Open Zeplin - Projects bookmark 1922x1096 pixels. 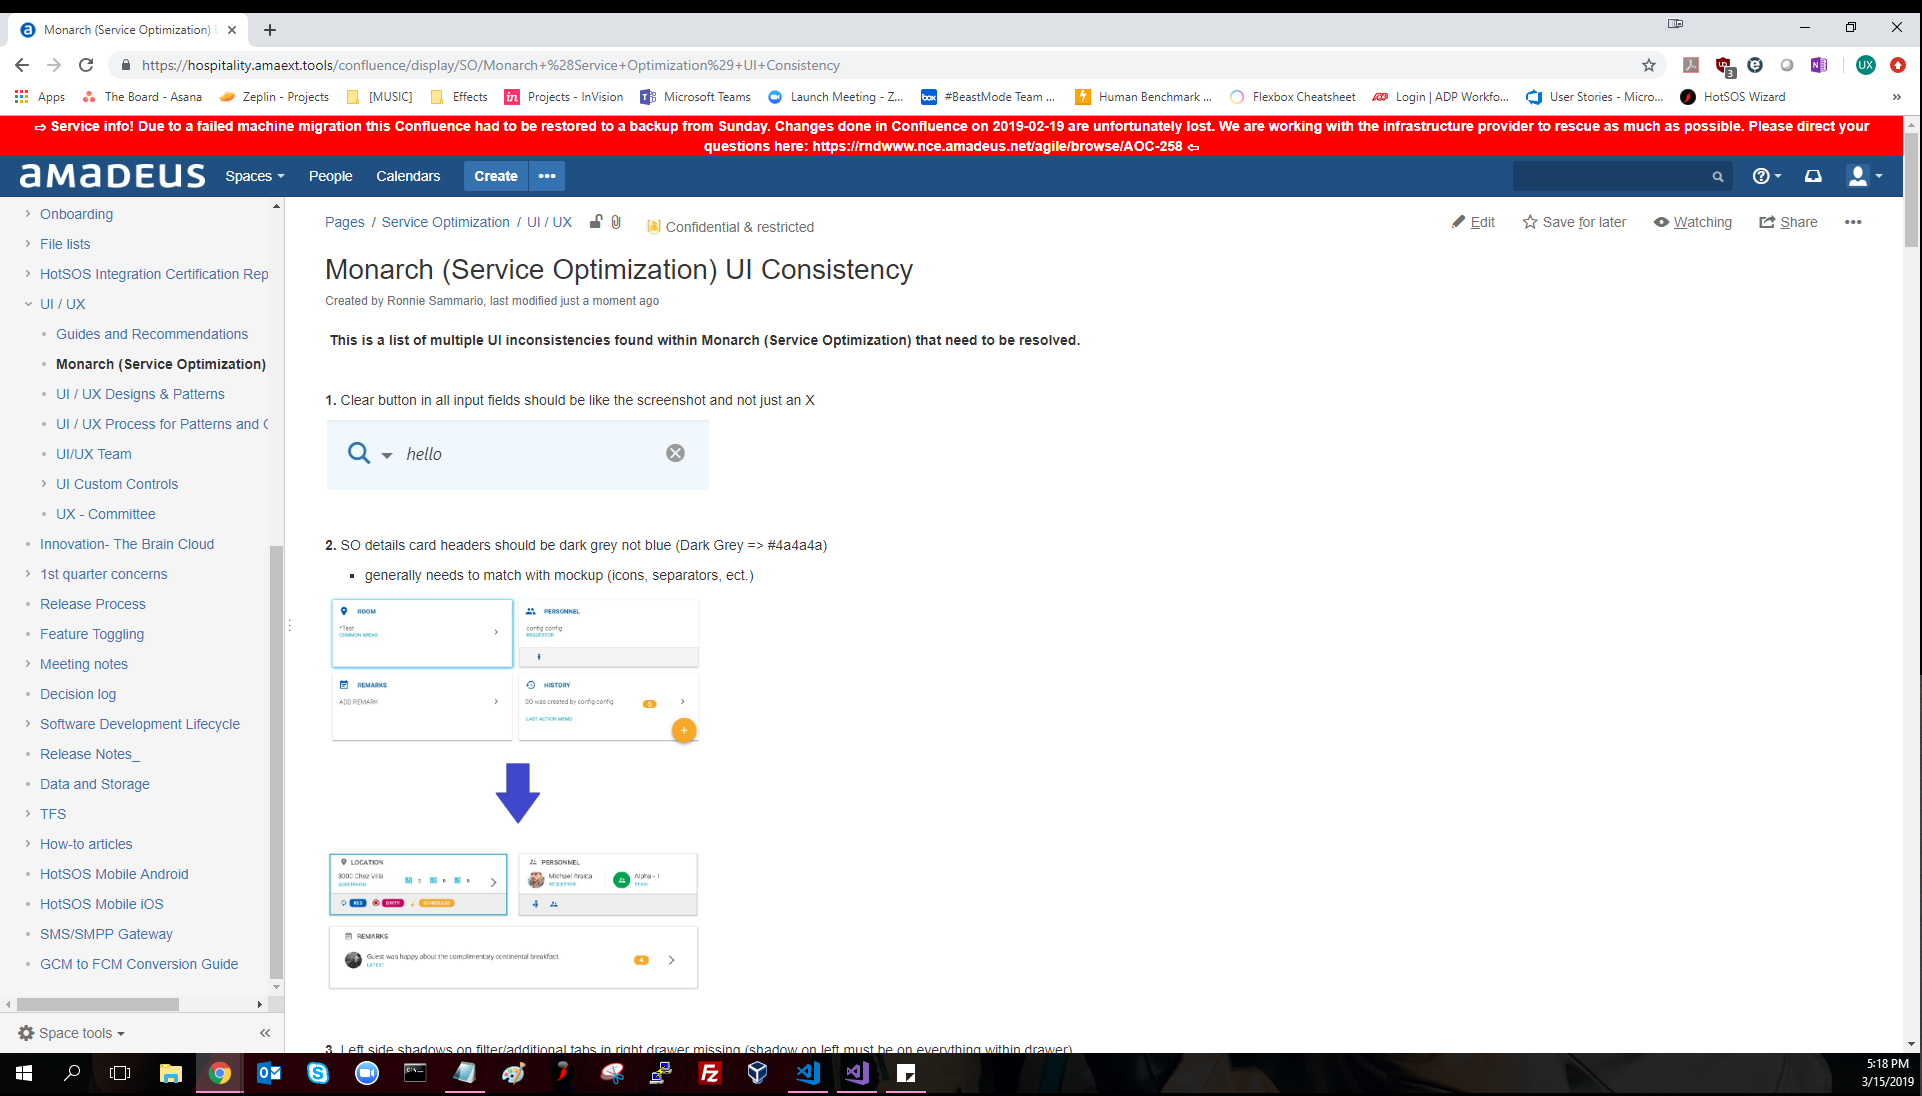tap(274, 97)
